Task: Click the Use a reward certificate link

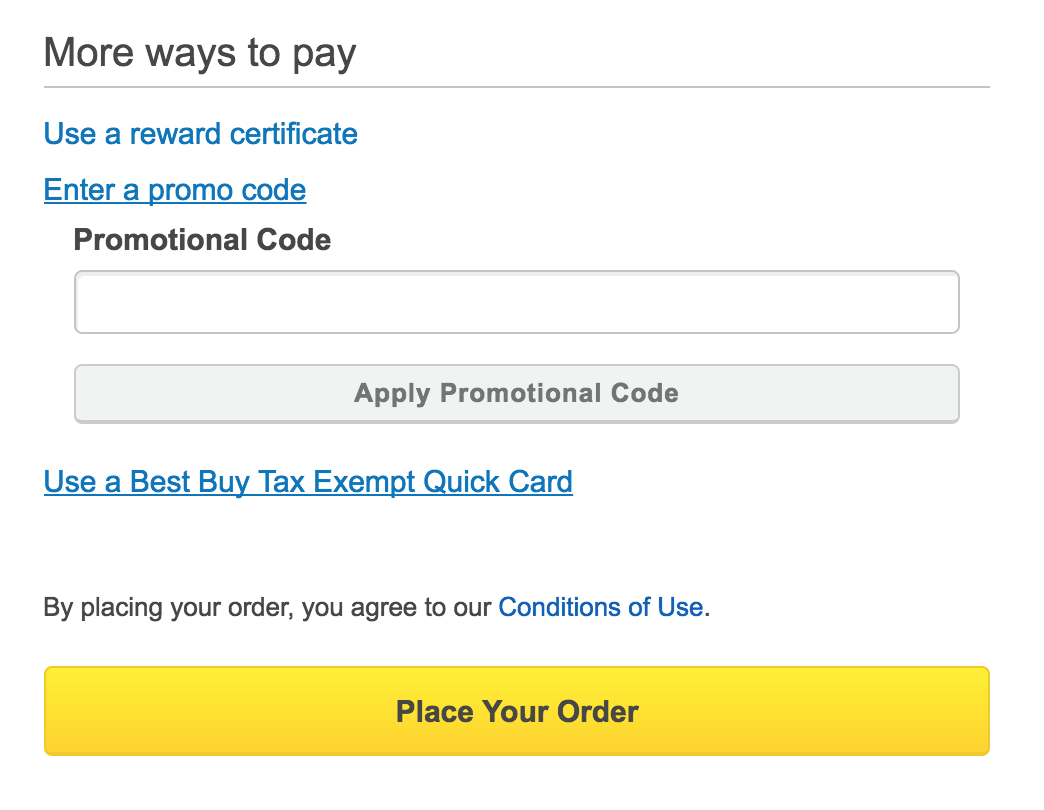Action: coord(200,134)
